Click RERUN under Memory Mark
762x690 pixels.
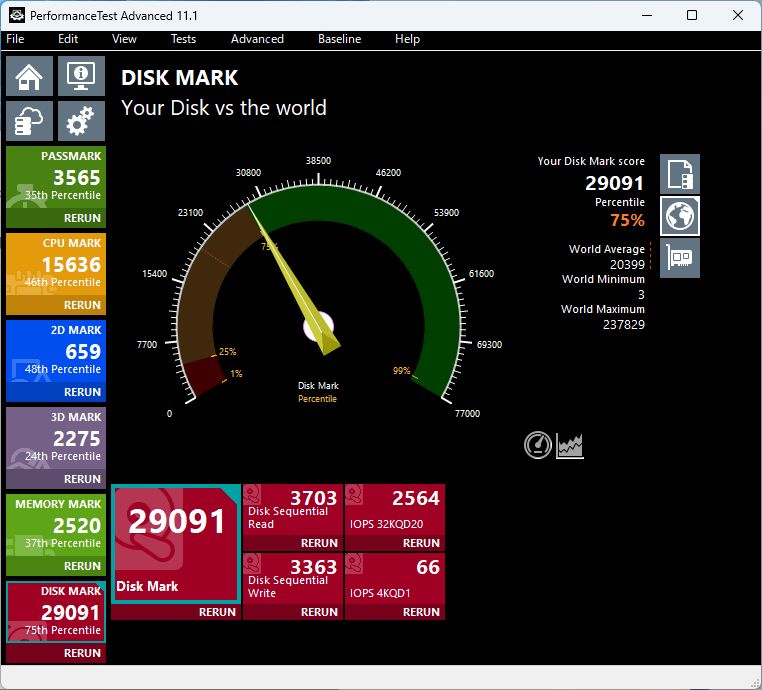click(82, 566)
